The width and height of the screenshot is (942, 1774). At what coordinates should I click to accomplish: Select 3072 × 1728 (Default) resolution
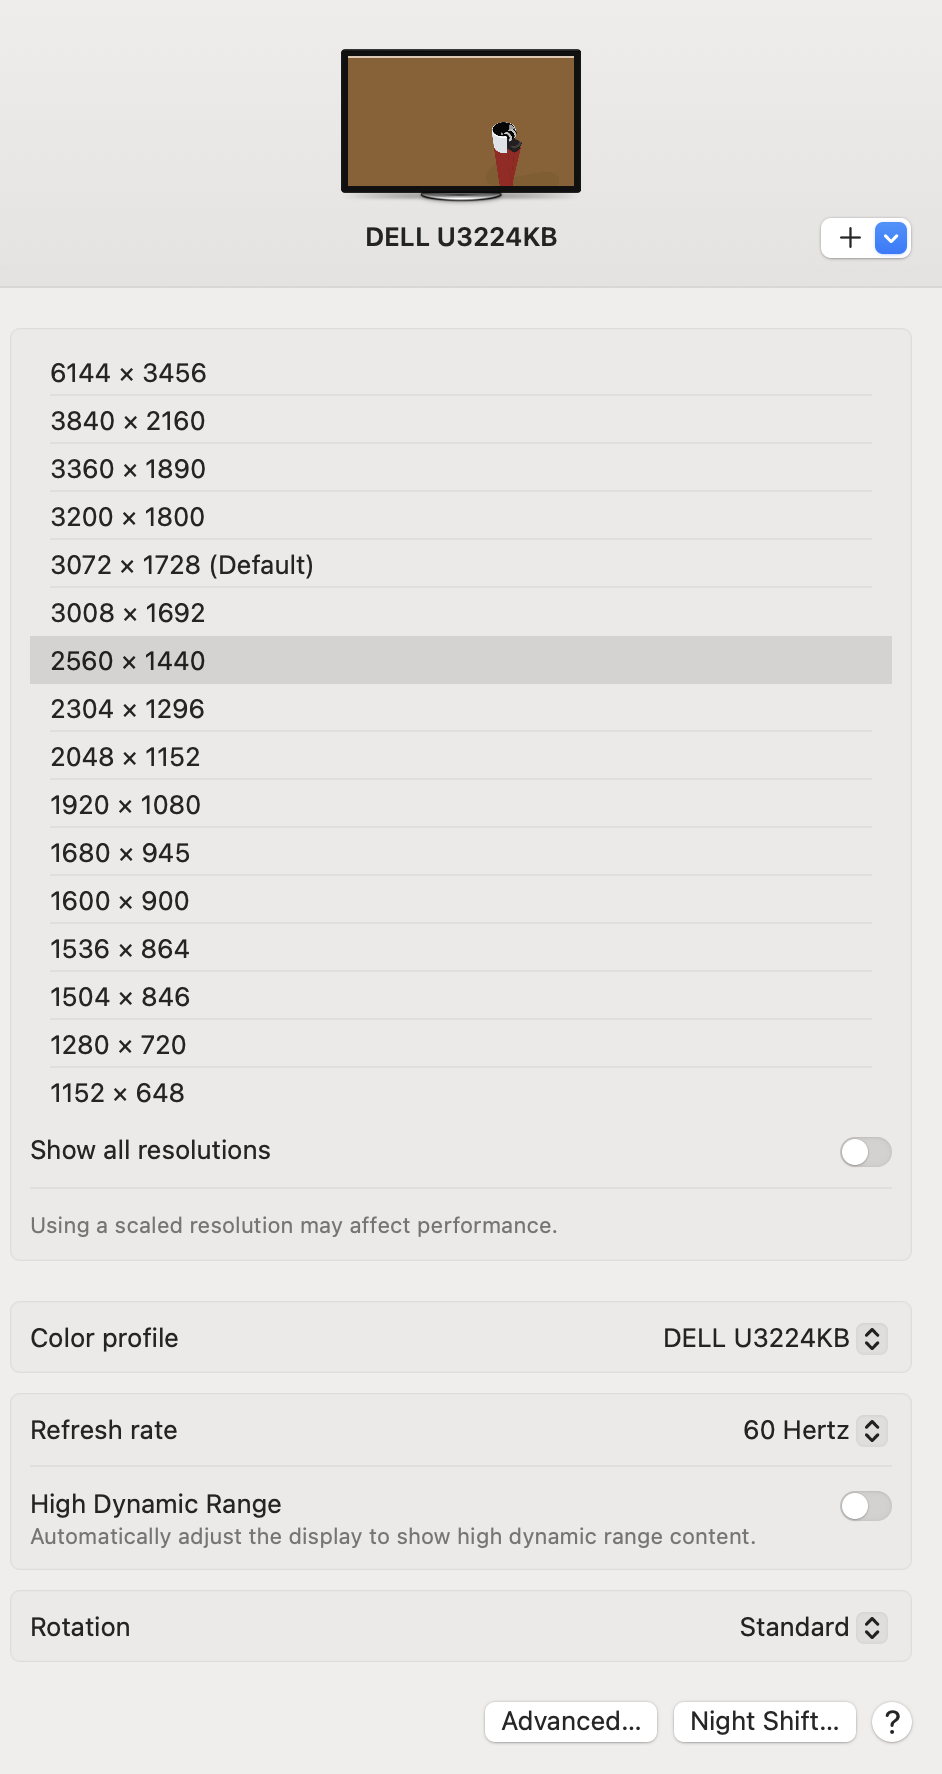click(461, 565)
